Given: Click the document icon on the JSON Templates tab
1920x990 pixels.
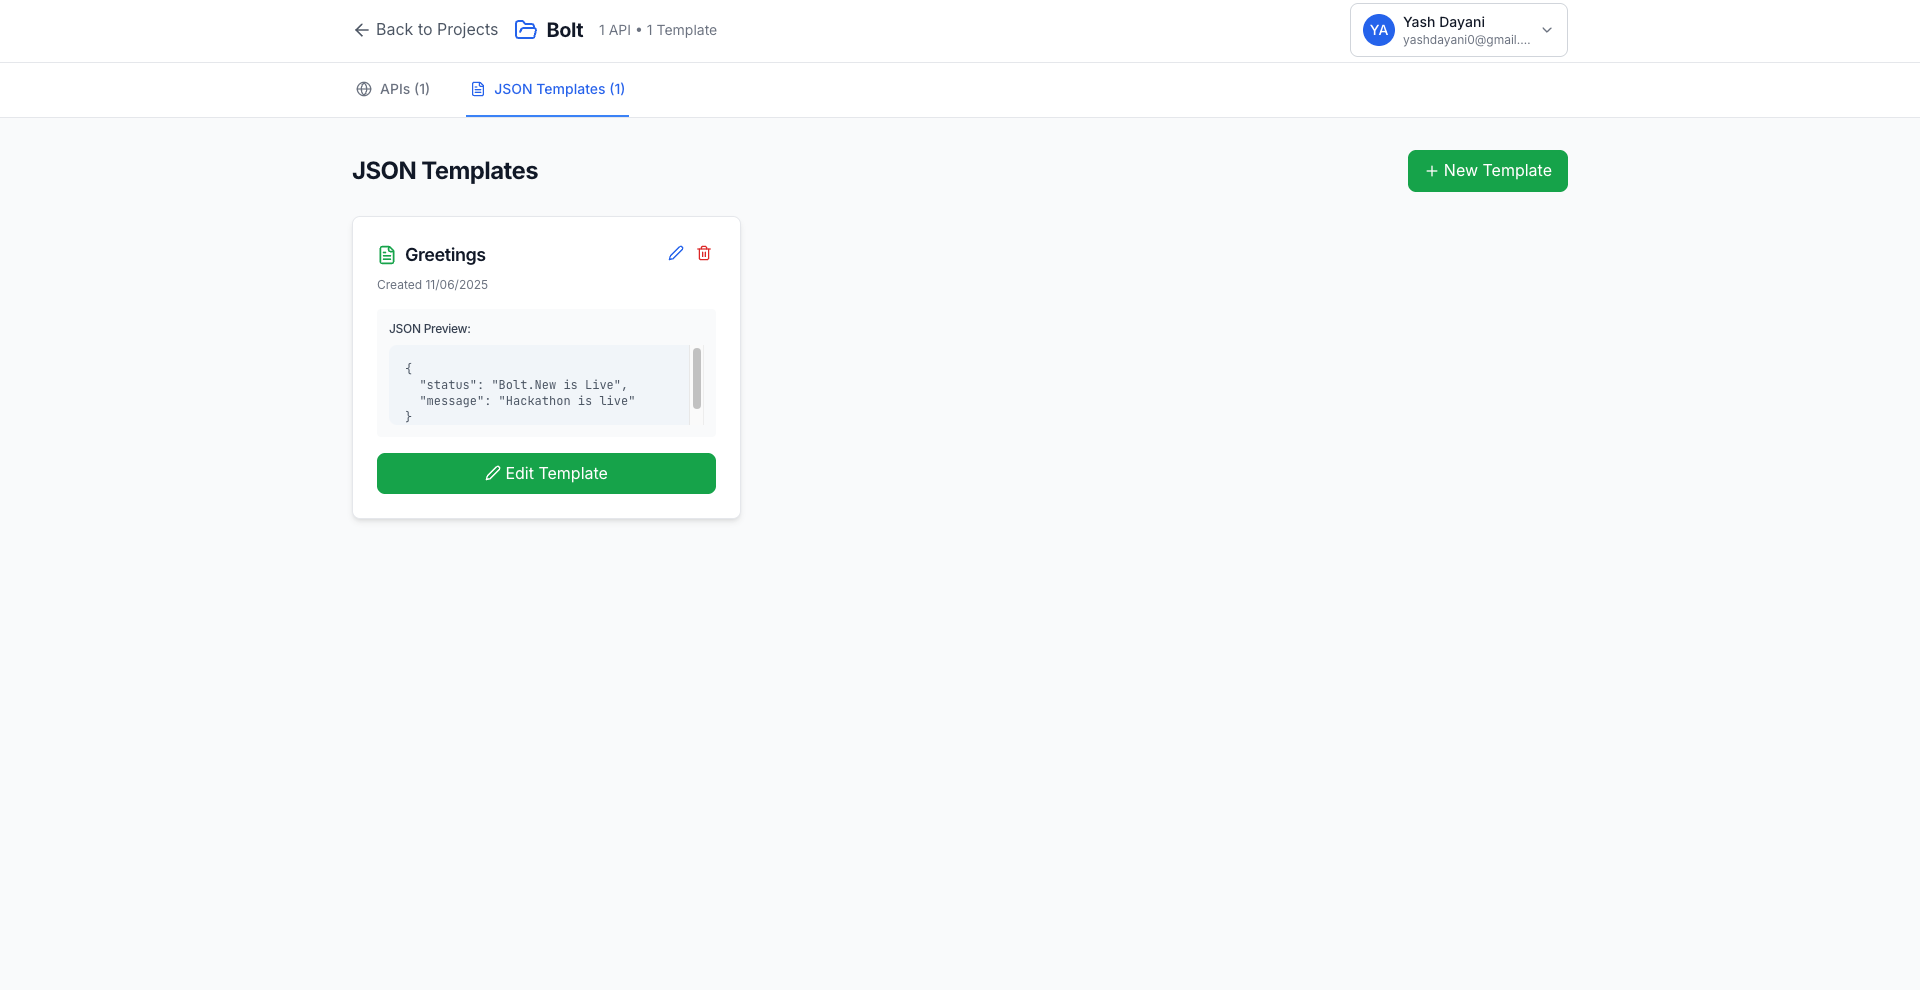Looking at the screenshot, I should coord(477,89).
